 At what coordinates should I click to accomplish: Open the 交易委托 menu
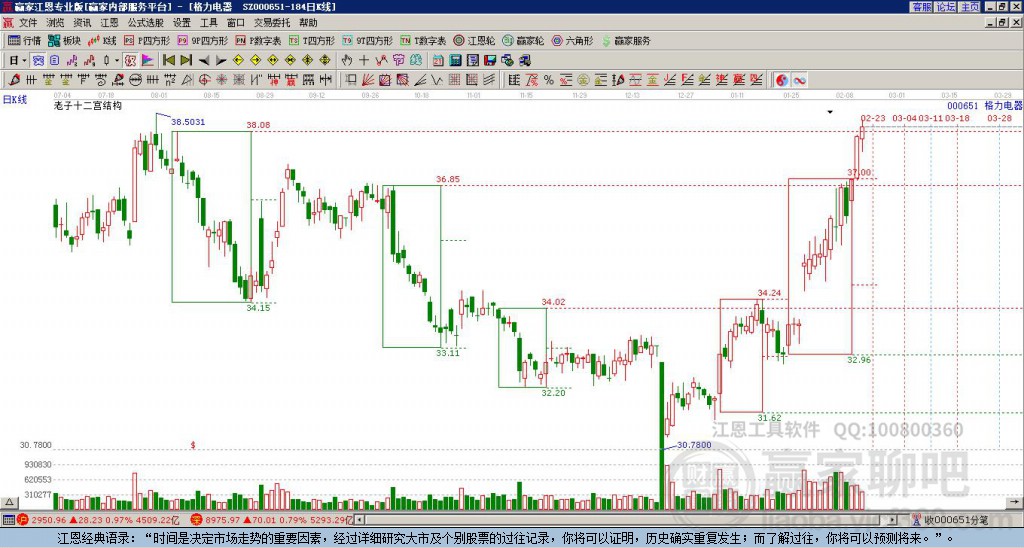point(272,23)
